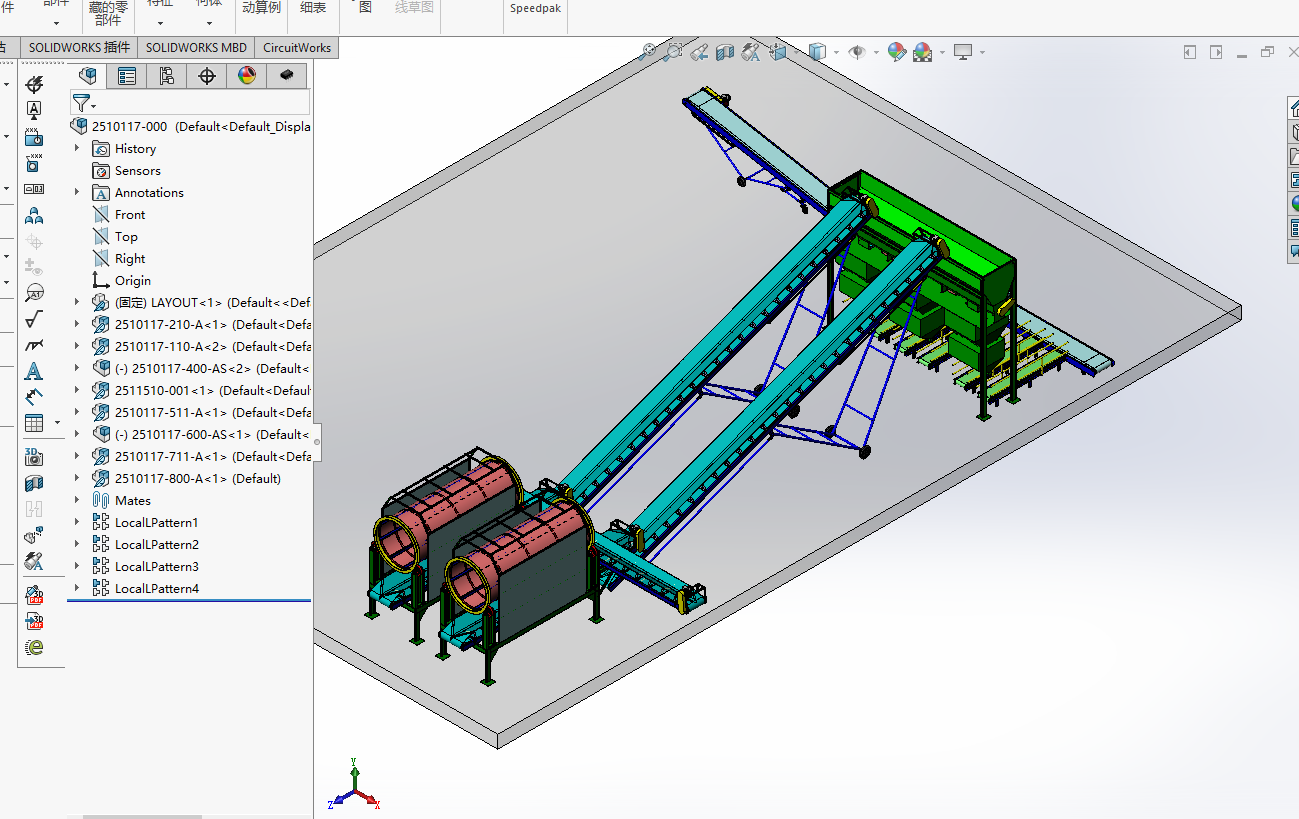Open the PropertyManager tab
1299x819 pixels.
coord(127,76)
